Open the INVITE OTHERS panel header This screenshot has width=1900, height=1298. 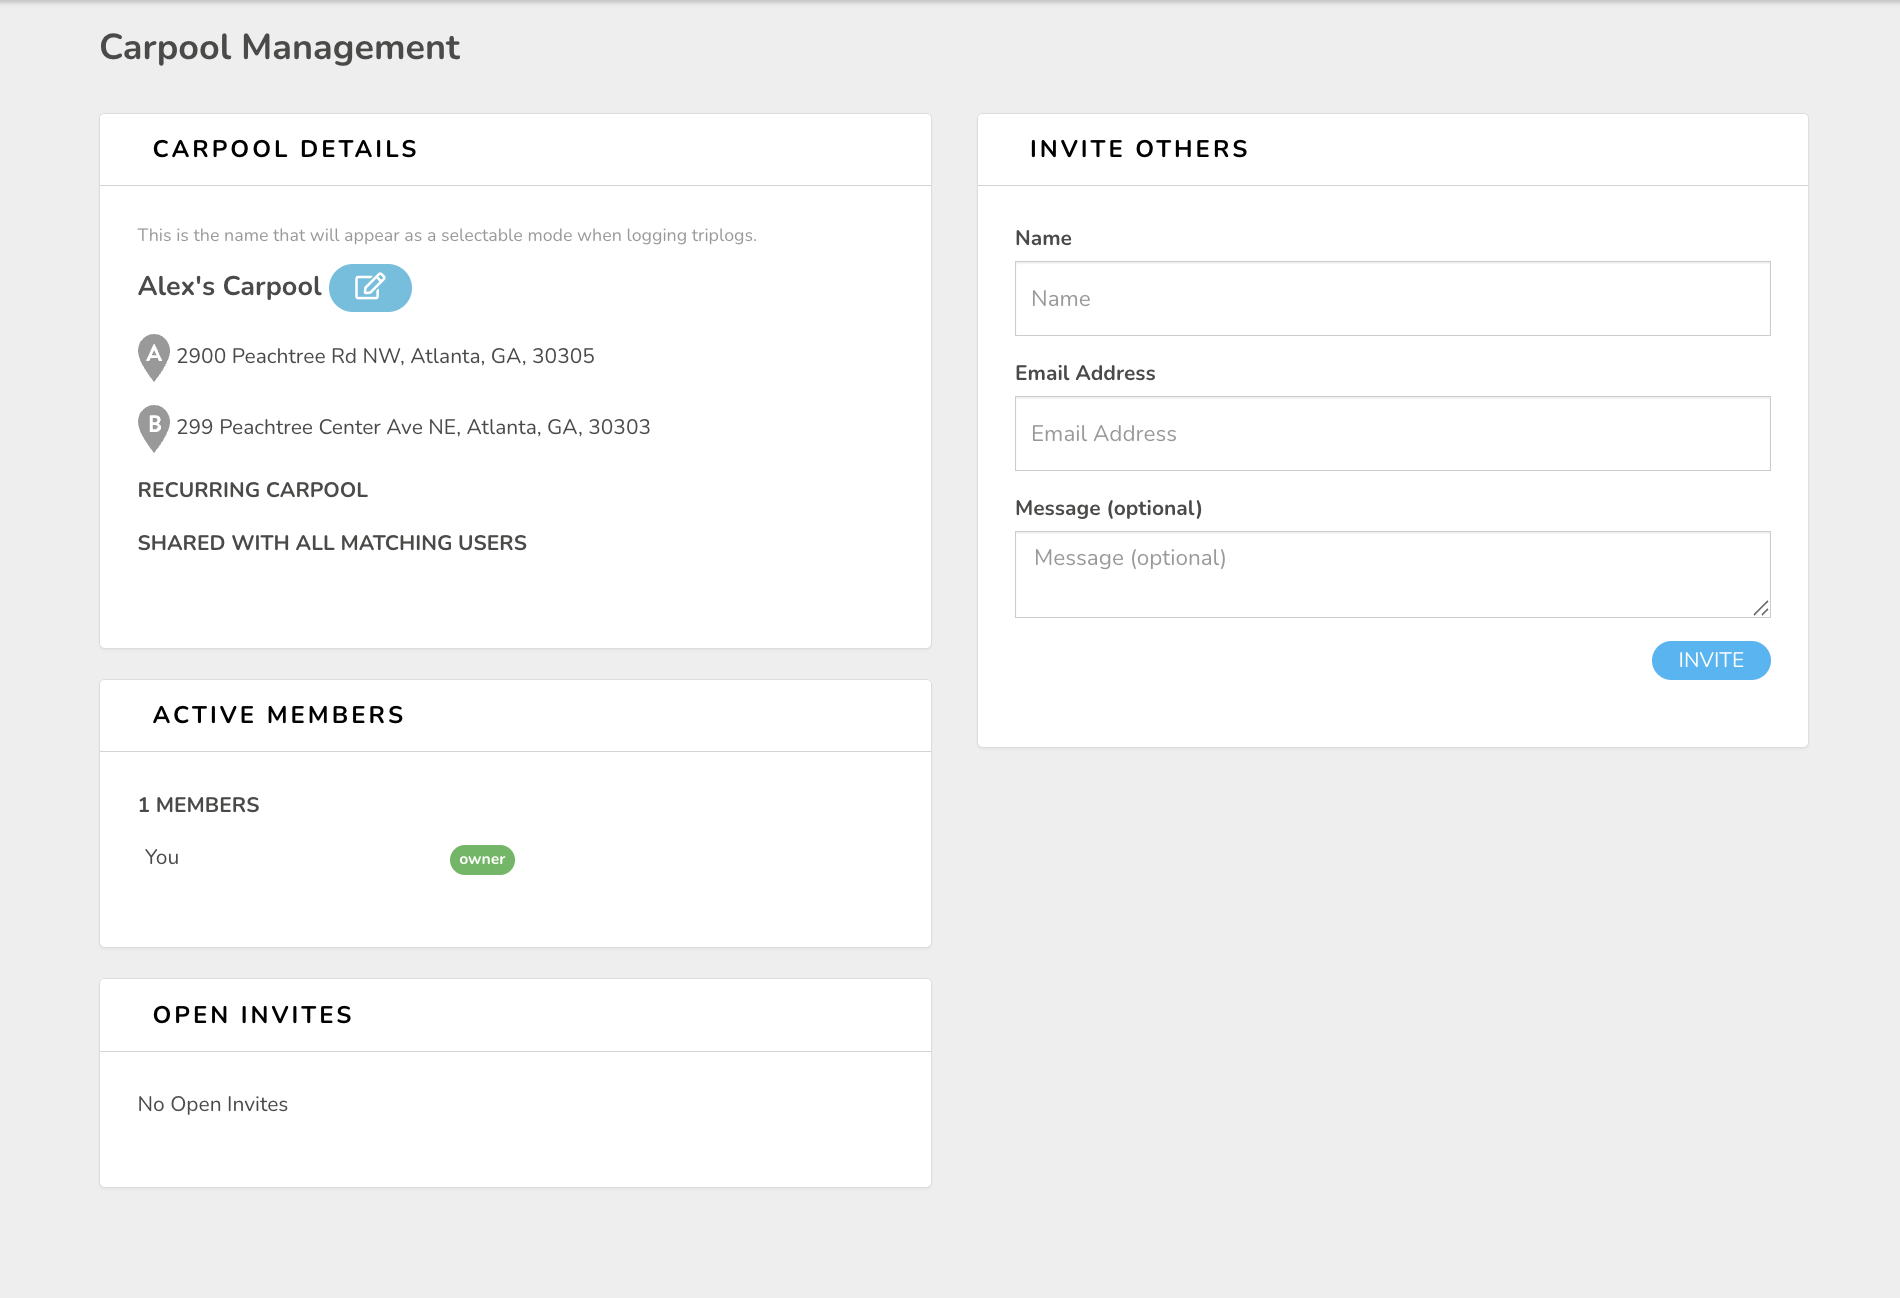[1137, 148]
